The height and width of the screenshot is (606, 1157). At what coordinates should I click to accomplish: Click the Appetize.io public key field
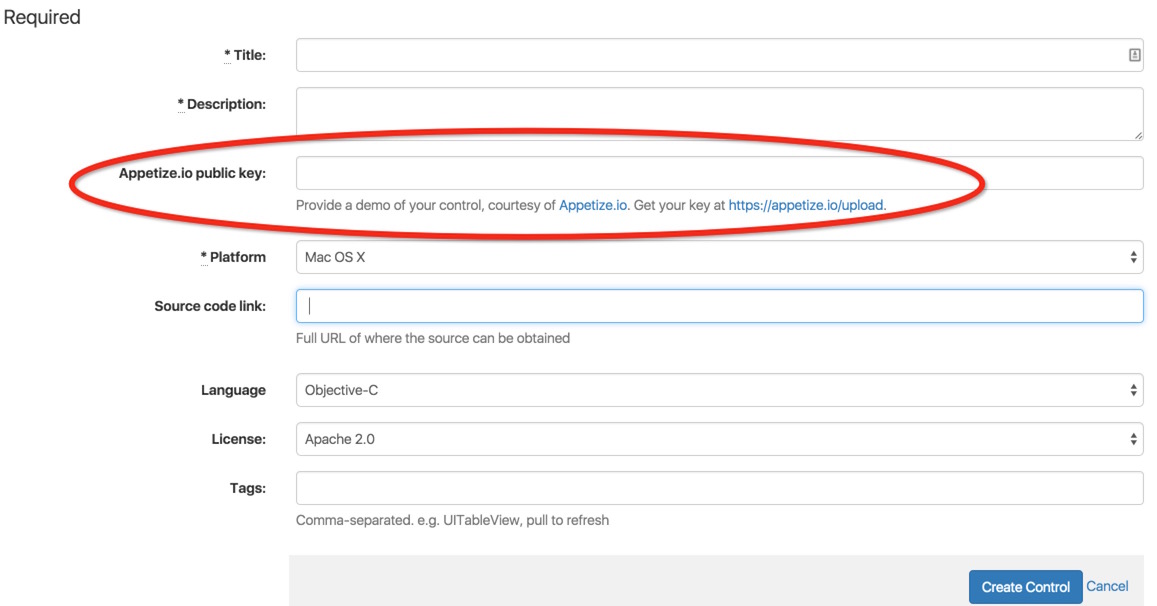point(718,173)
